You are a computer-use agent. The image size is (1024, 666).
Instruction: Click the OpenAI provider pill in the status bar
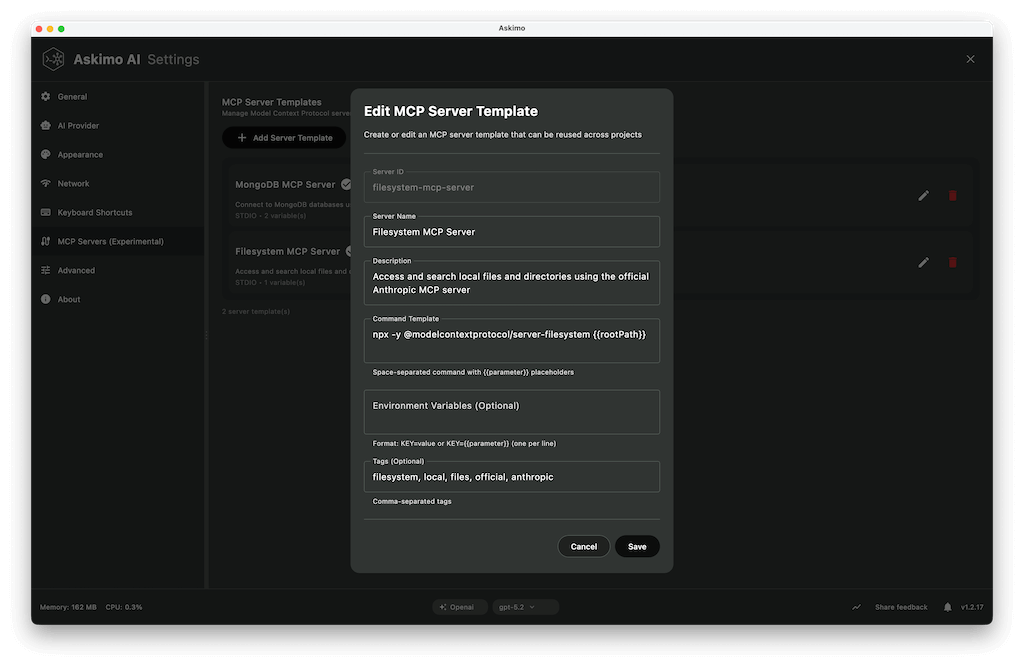point(459,606)
